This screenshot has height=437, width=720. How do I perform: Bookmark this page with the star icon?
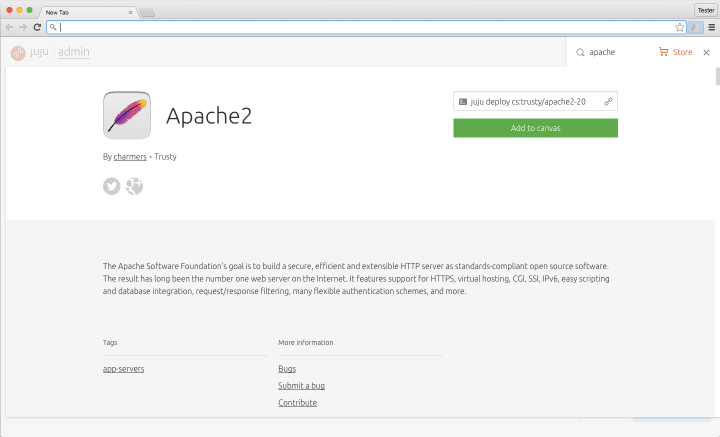[x=680, y=28]
